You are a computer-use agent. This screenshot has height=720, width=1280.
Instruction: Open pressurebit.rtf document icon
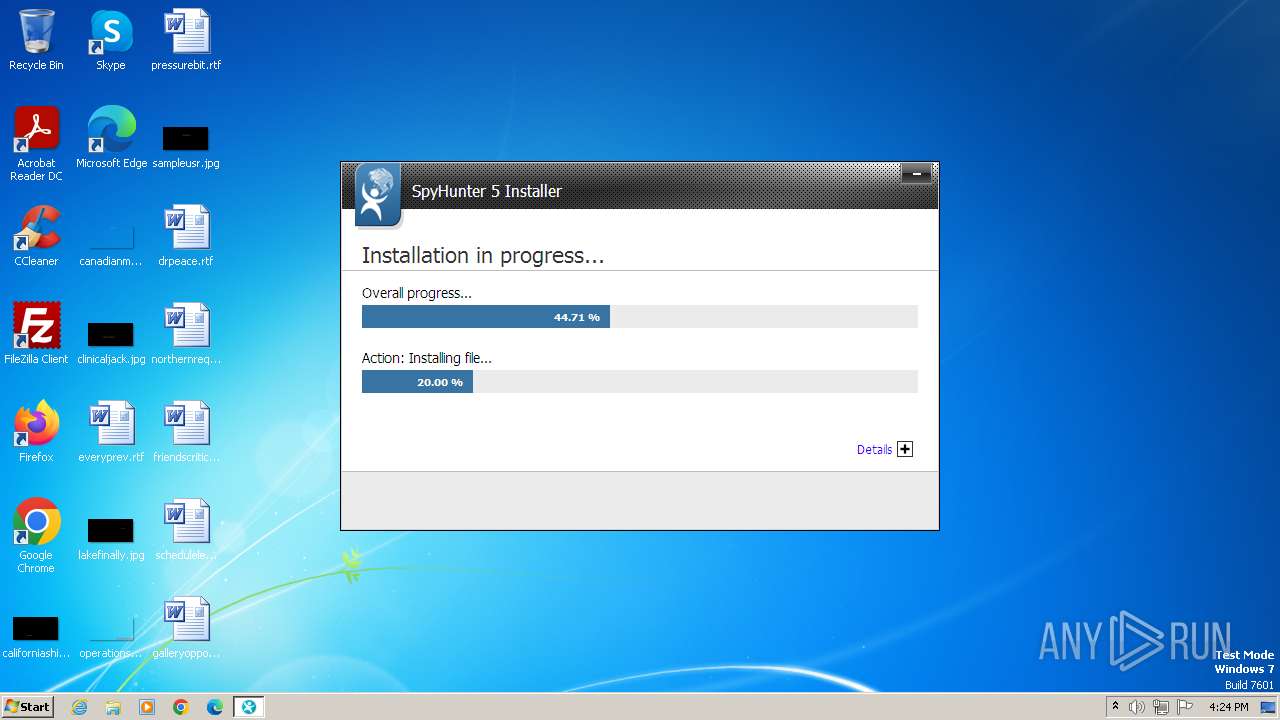(186, 40)
